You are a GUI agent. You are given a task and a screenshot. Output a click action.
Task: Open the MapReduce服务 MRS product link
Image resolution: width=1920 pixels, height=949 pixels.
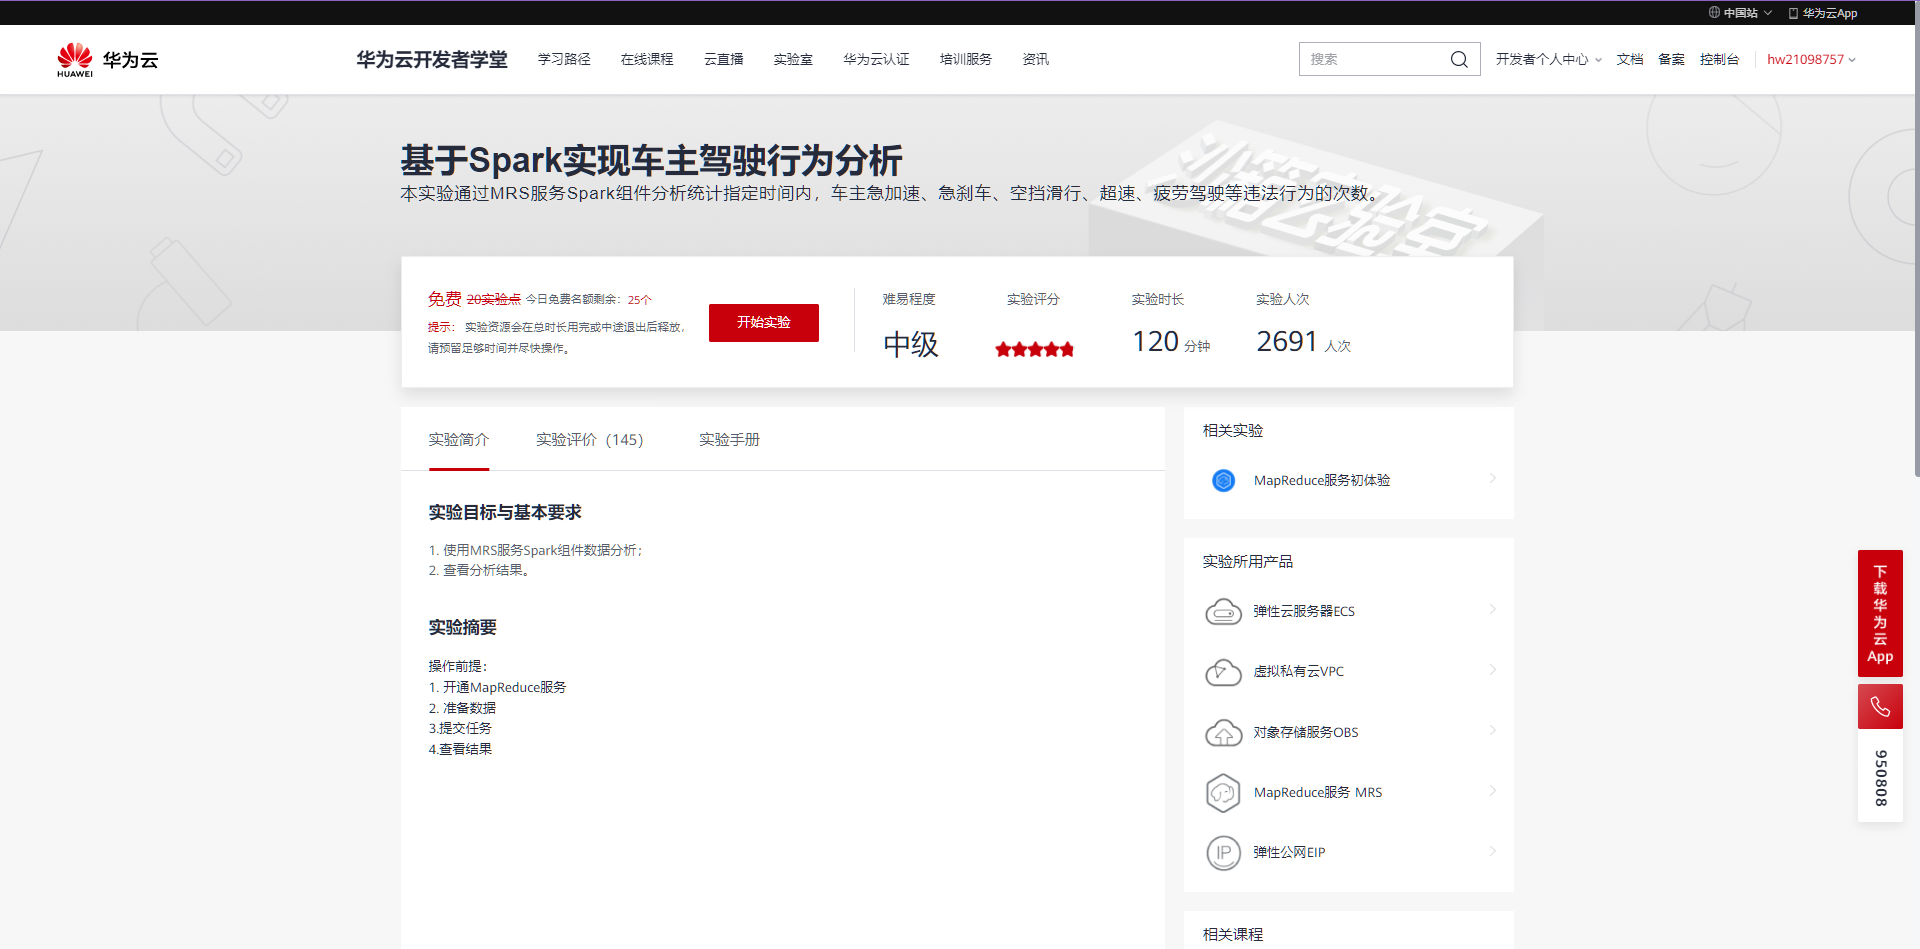point(1318,793)
